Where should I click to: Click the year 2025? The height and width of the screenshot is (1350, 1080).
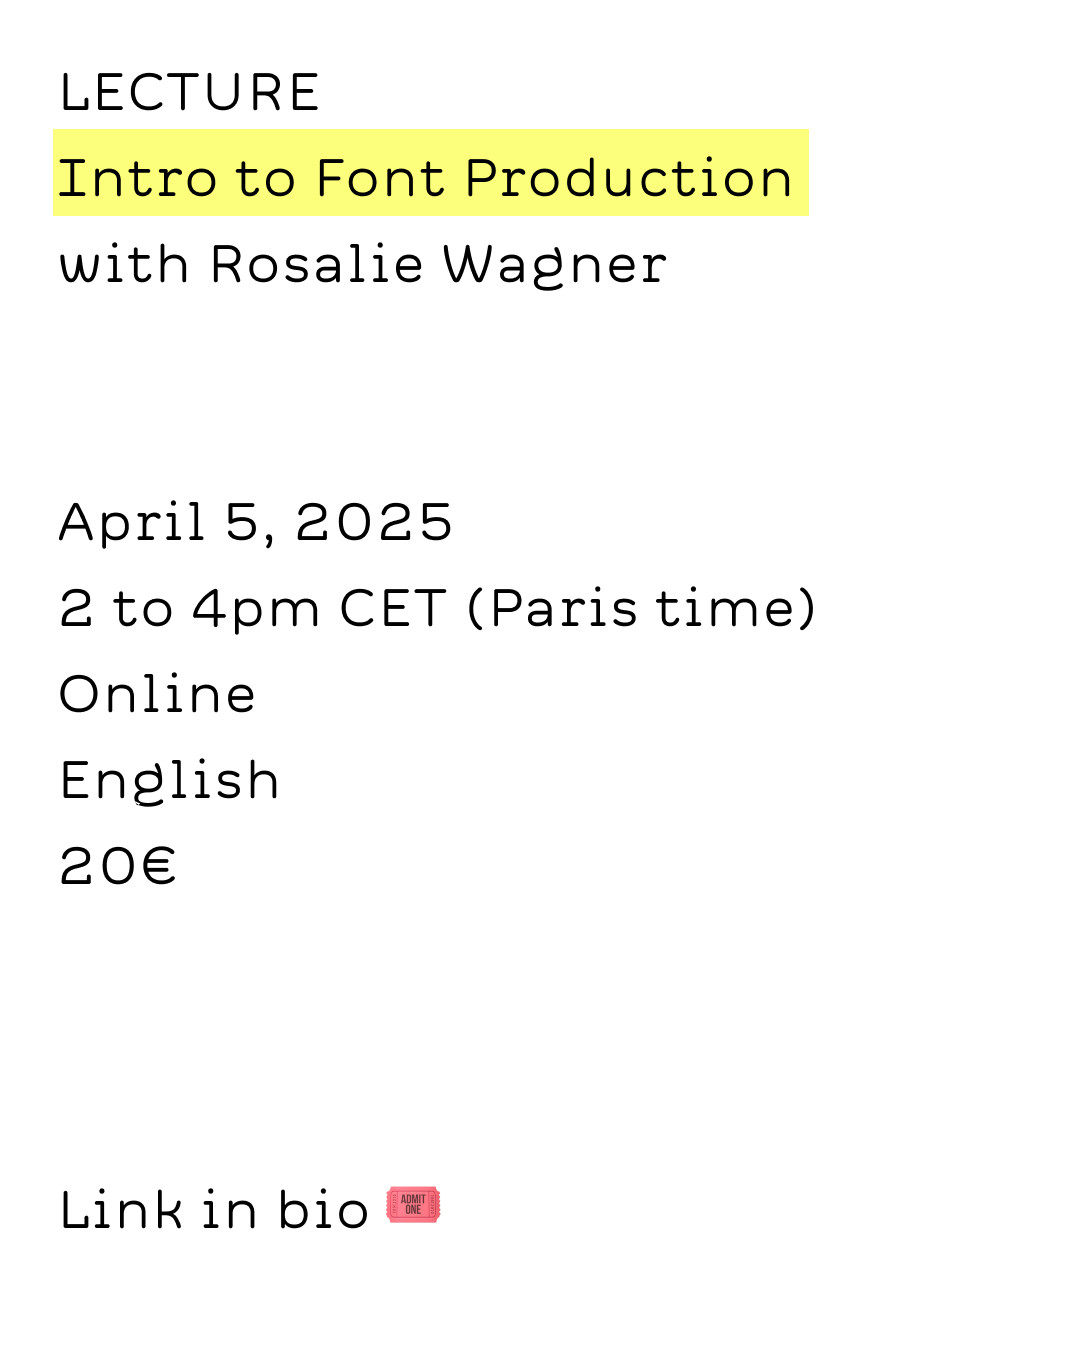click(x=374, y=522)
